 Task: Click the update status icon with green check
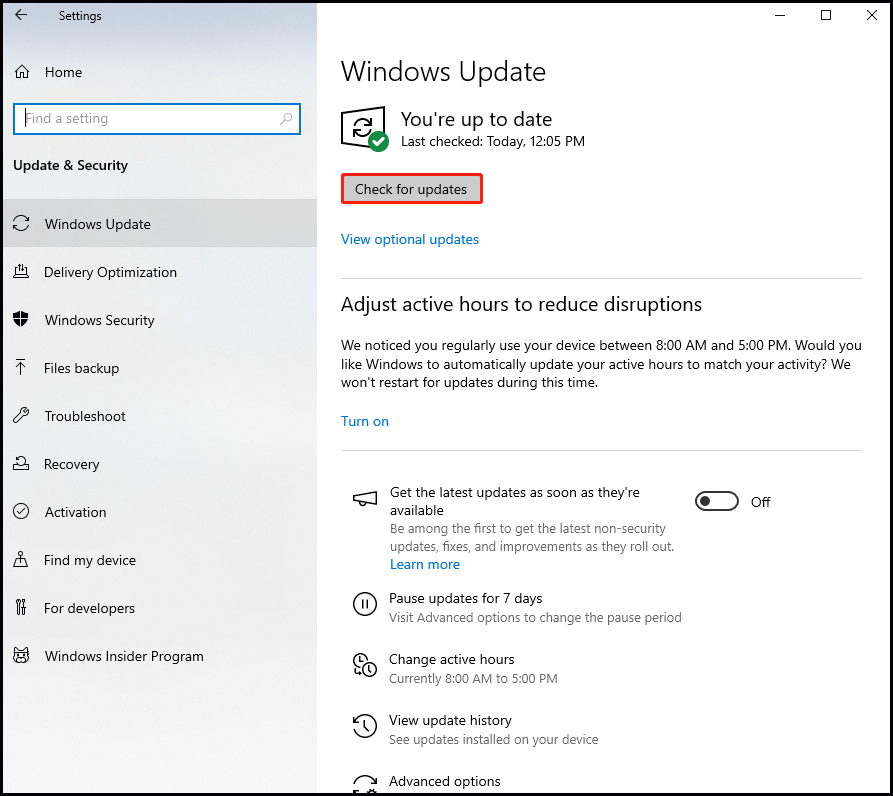pyautogui.click(x=364, y=129)
